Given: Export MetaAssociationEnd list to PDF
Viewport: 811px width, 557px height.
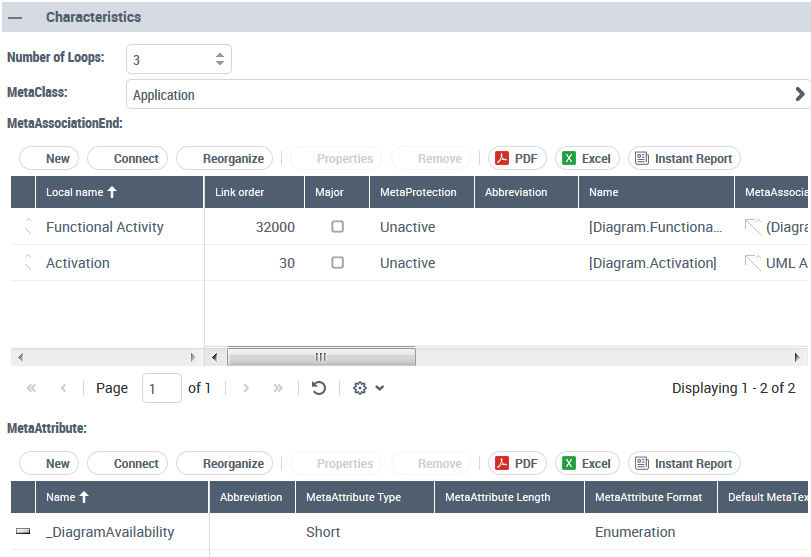Looking at the screenshot, I should [x=517, y=158].
